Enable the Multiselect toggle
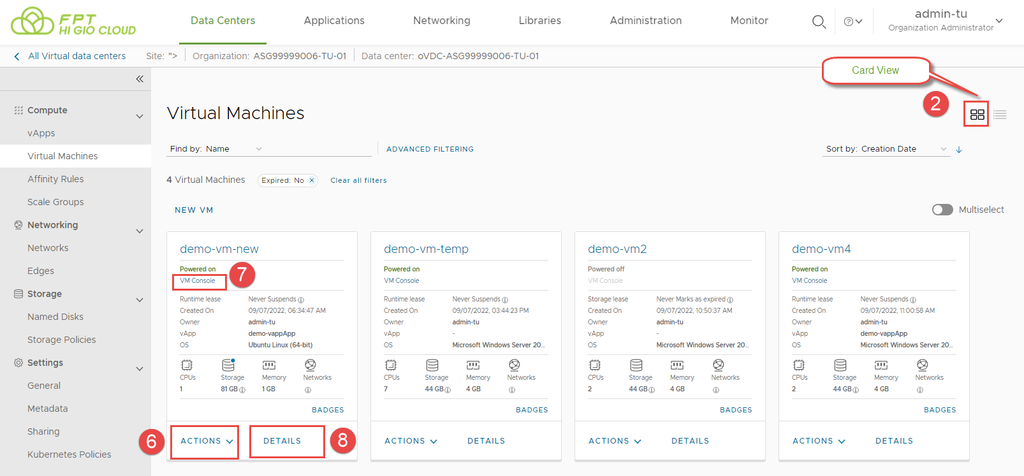 [942, 210]
